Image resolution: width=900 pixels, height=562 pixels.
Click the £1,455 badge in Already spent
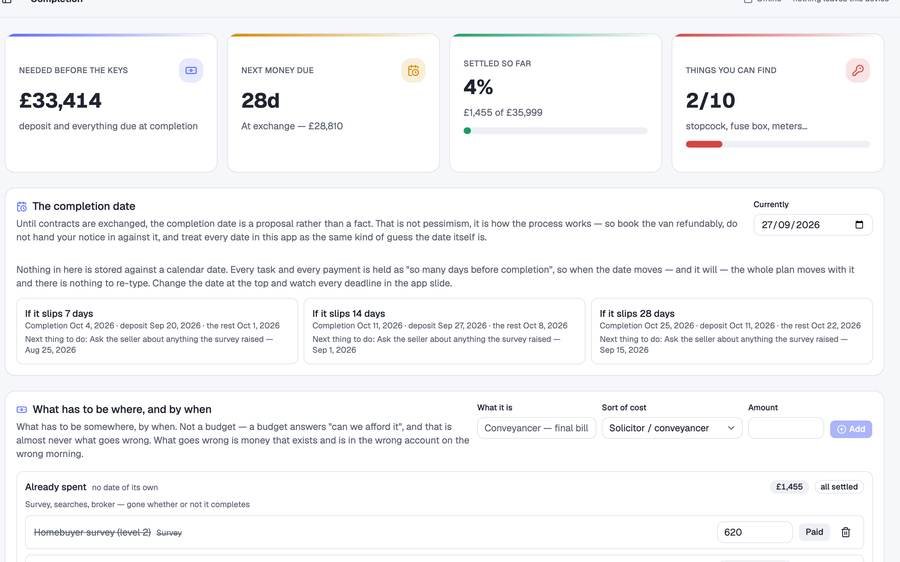pyautogui.click(x=789, y=487)
